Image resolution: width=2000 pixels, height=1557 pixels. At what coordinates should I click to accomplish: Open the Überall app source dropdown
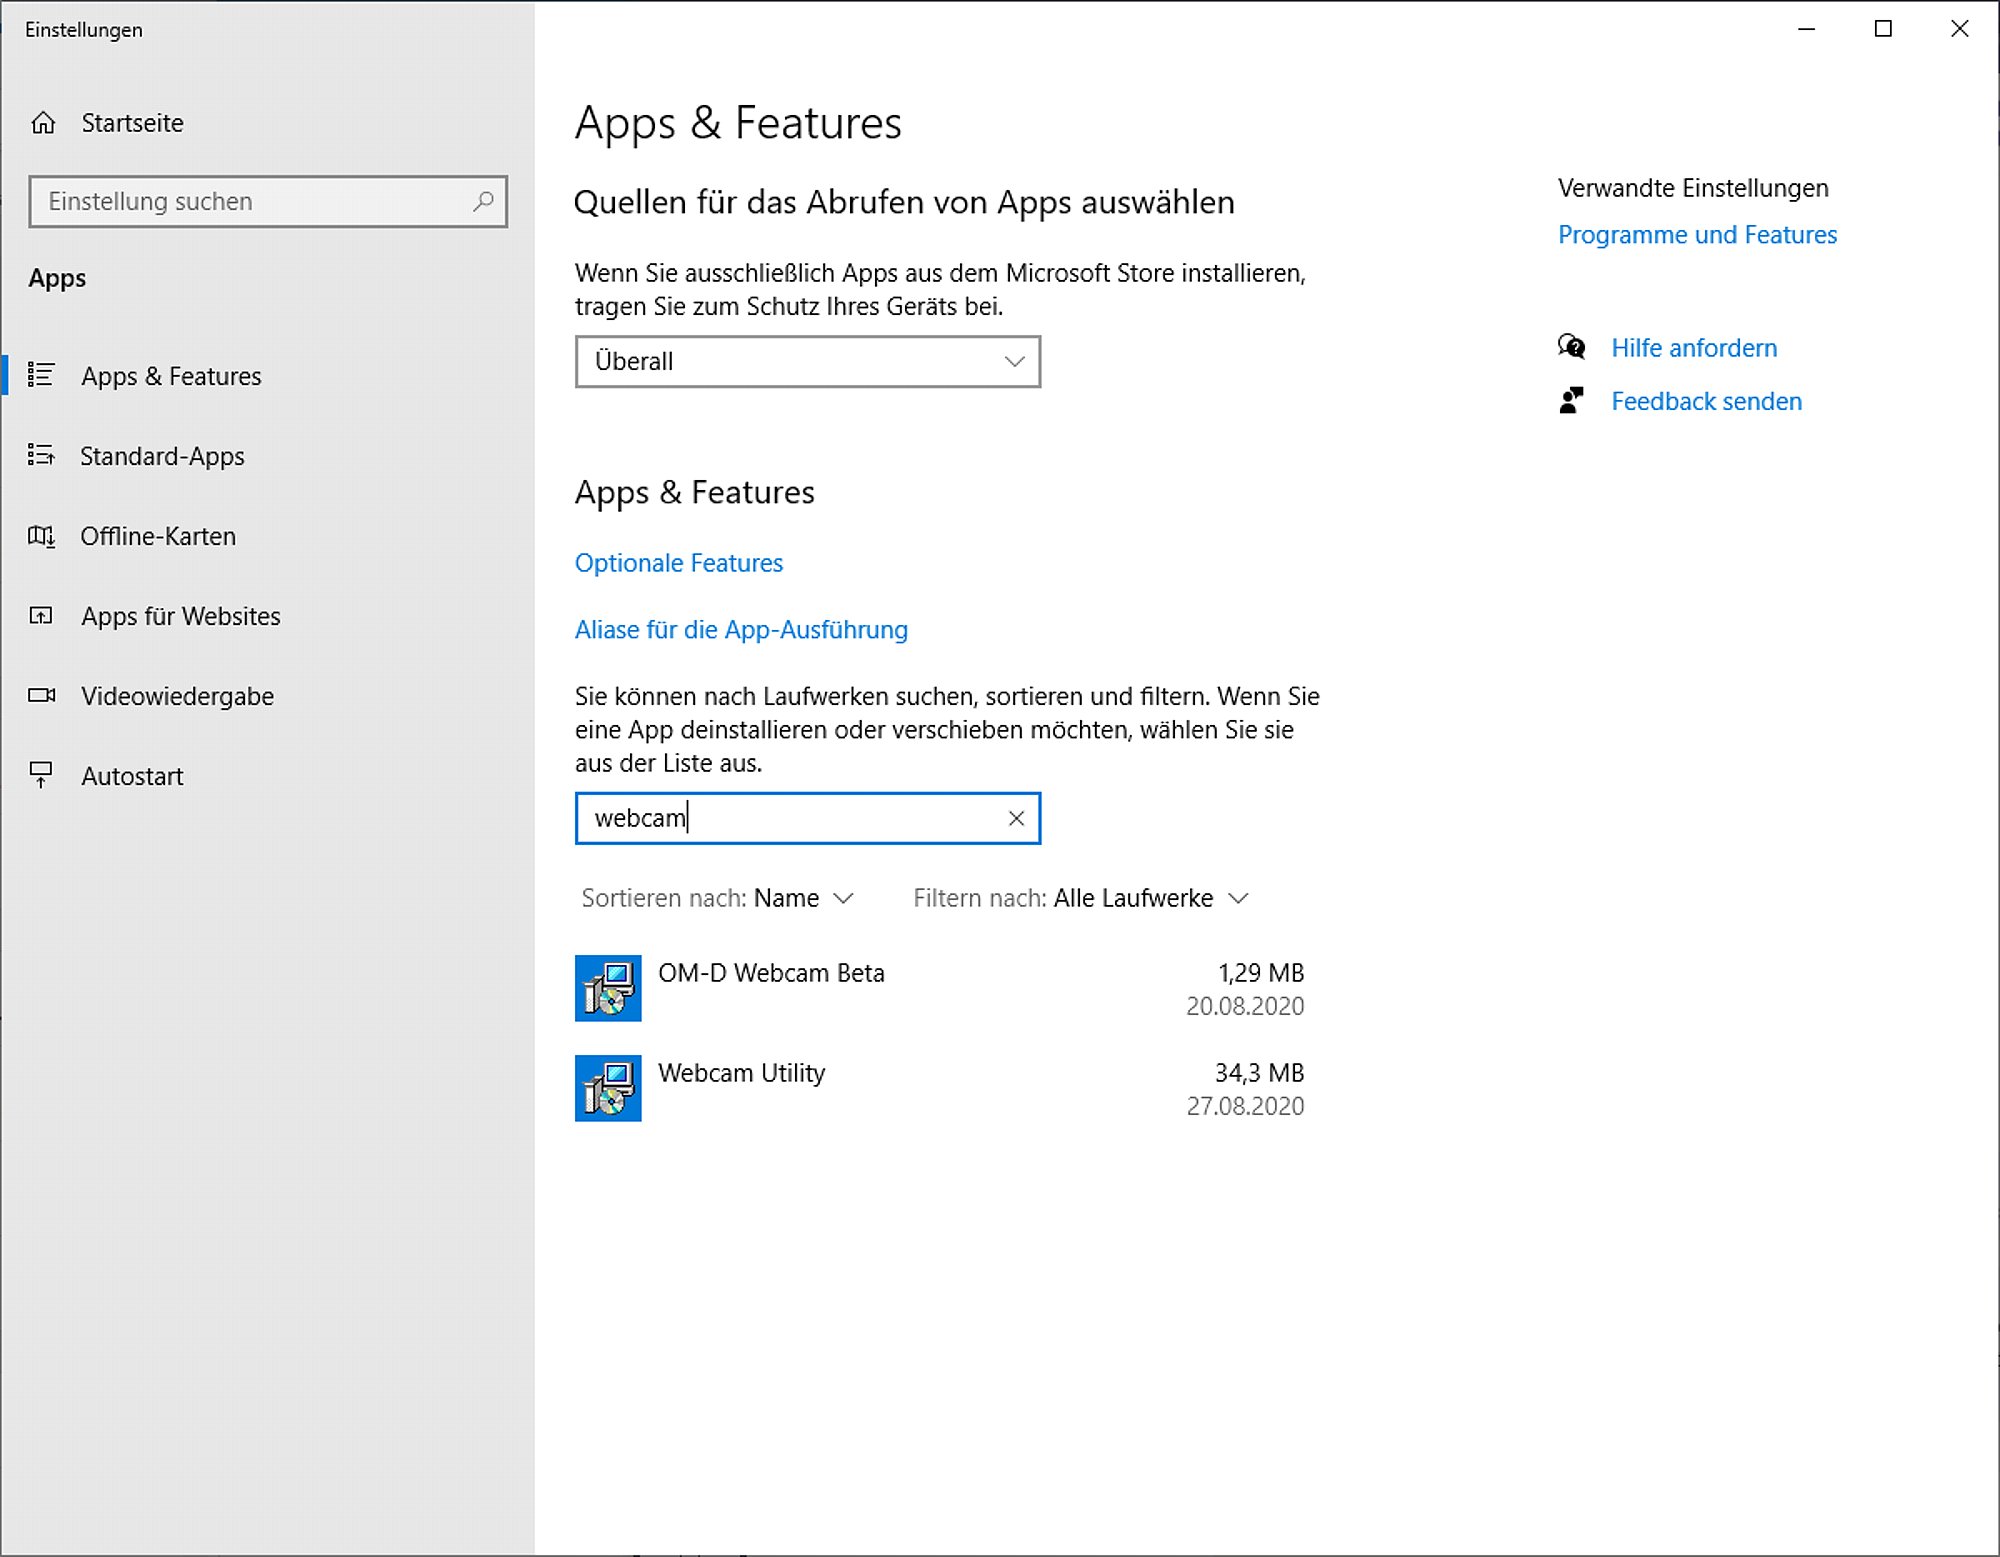[808, 361]
